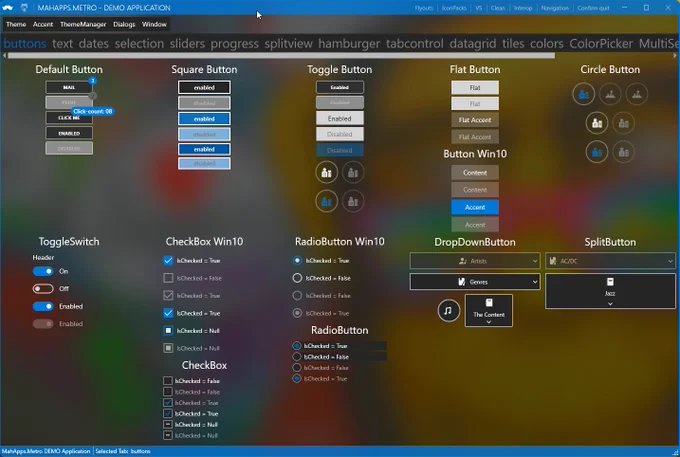Screen dimensions: 680x457
Task: Click the person icon in the Artists dropdown
Action: click(x=463, y=261)
